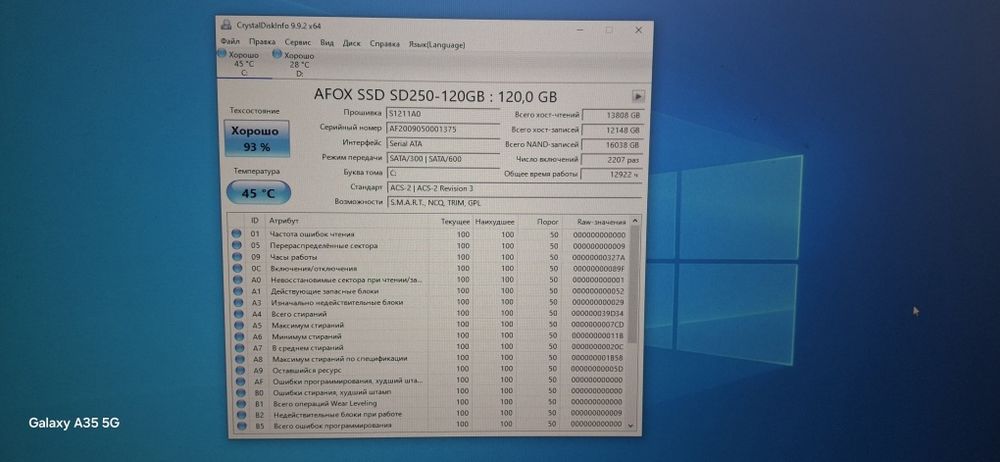Viewport: 1000px width, 462px height.
Task: Click status circle for Невосстановимые сектора row
Action: click(237, 280)
